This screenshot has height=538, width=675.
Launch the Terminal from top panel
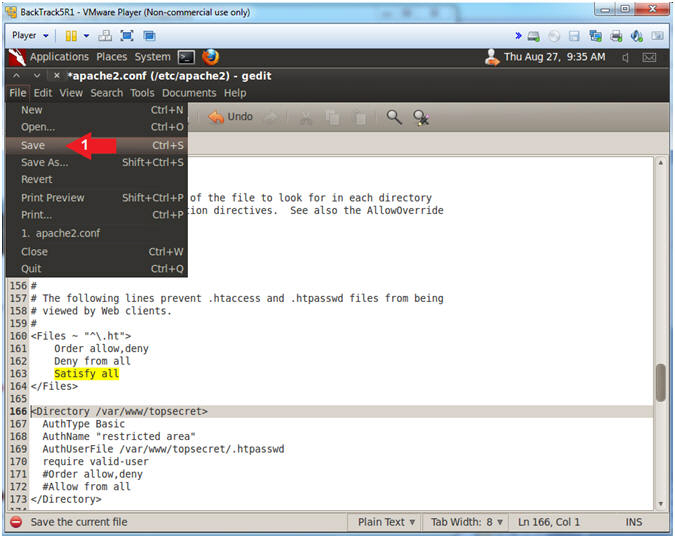click(186, 57)
